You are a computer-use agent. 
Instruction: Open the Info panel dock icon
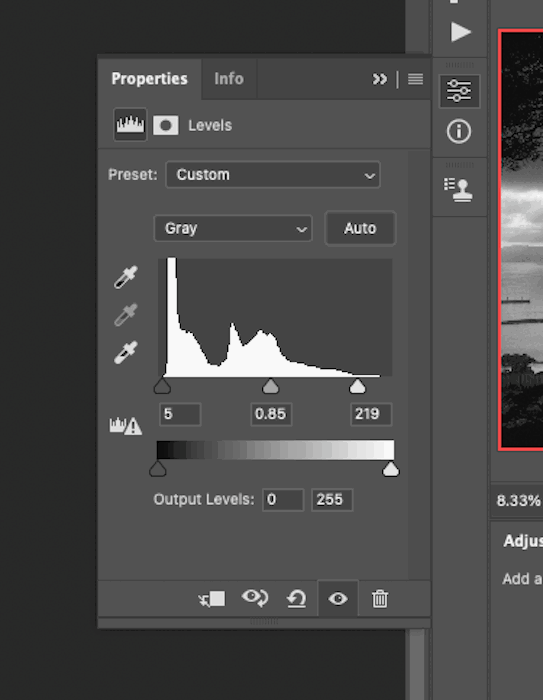point(459,132)
